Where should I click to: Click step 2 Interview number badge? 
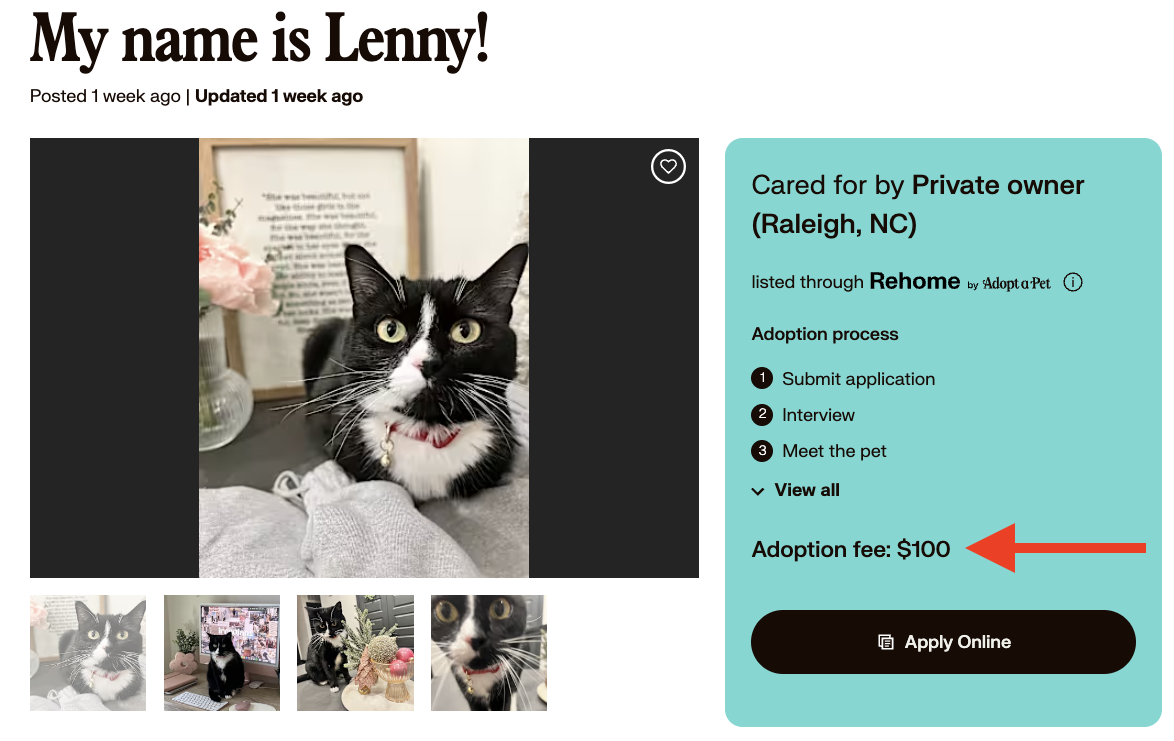tap(762, 414)
